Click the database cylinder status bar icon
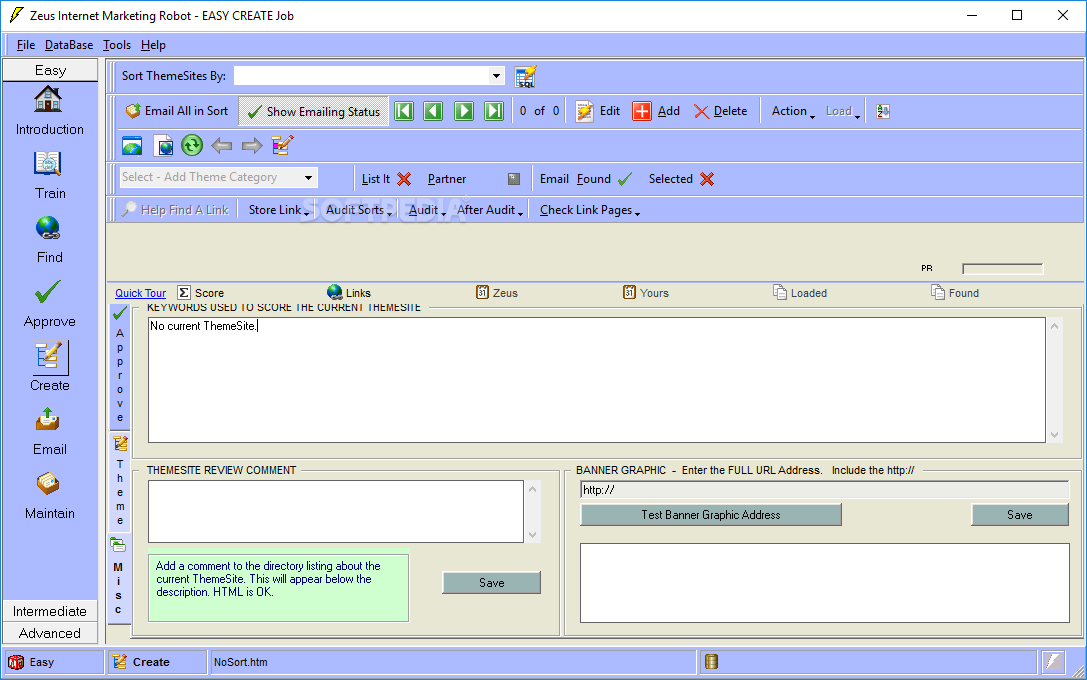The width and height of the screenshot is (1087, 680). coord(711,662)
